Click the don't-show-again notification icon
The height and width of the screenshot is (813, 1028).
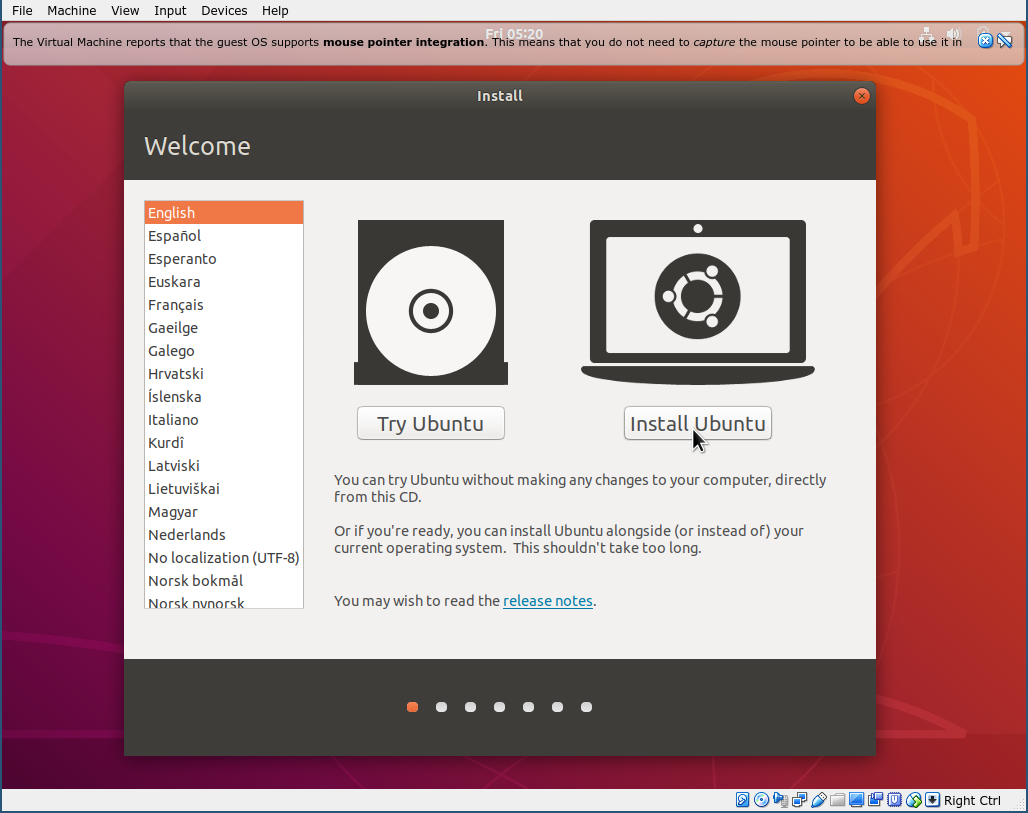tap(1005, 40)
